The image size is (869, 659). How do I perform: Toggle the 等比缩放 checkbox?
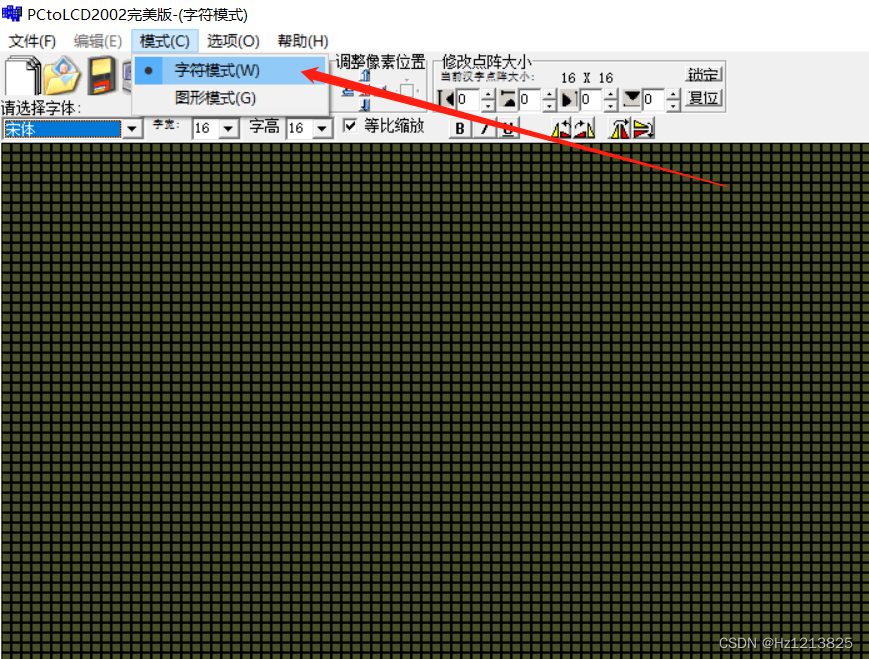[350, 126]
